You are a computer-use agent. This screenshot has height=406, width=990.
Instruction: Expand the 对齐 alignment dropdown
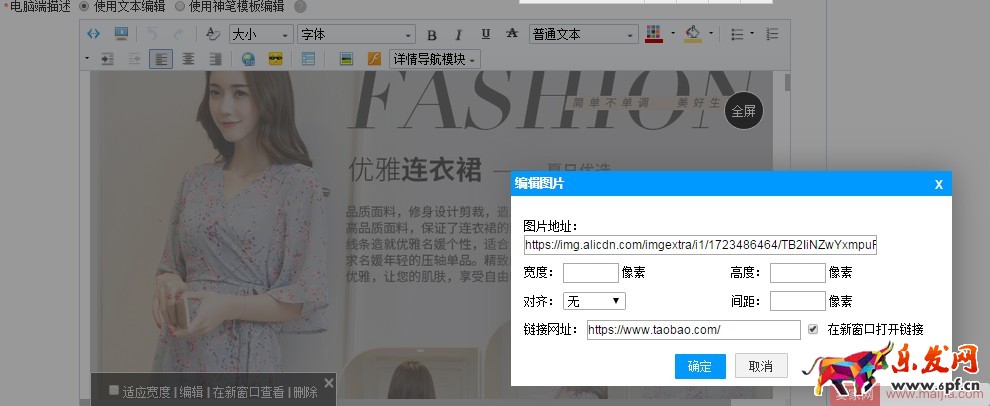tap(595, 301)
